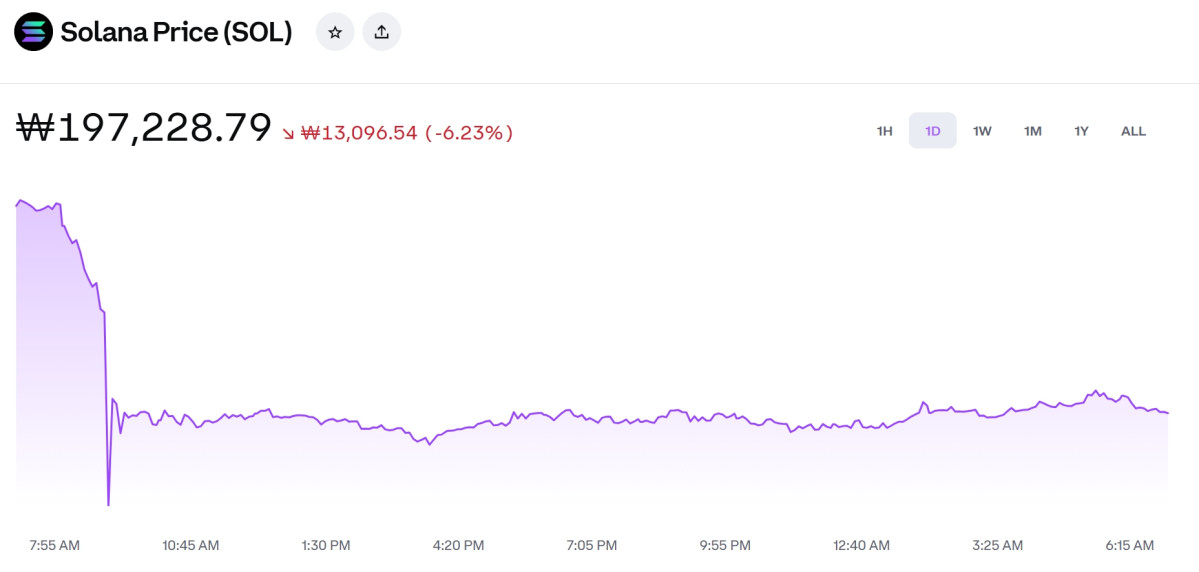Viewport: 1199px width, 572px height.
Task: Click the 4:20 PM time label
Action: pyautogui.click(x=459, y=545)
